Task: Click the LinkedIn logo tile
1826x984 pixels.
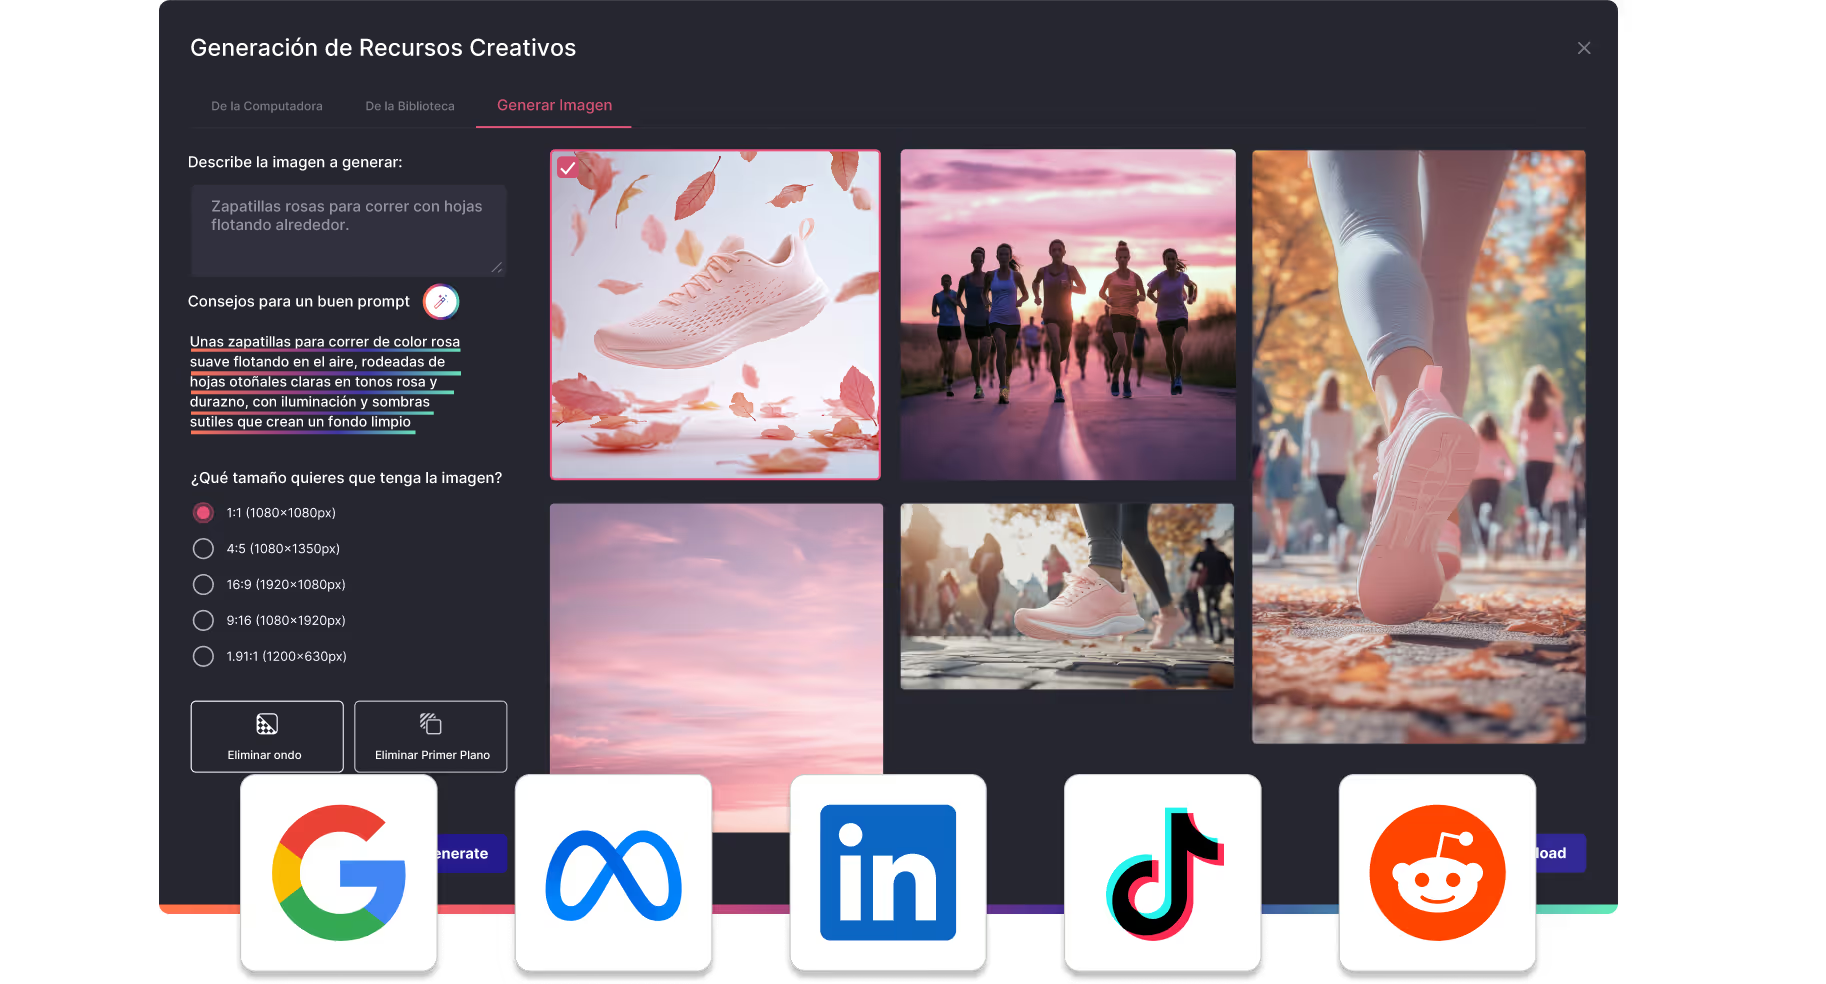Action: click(x=888, y=872)
